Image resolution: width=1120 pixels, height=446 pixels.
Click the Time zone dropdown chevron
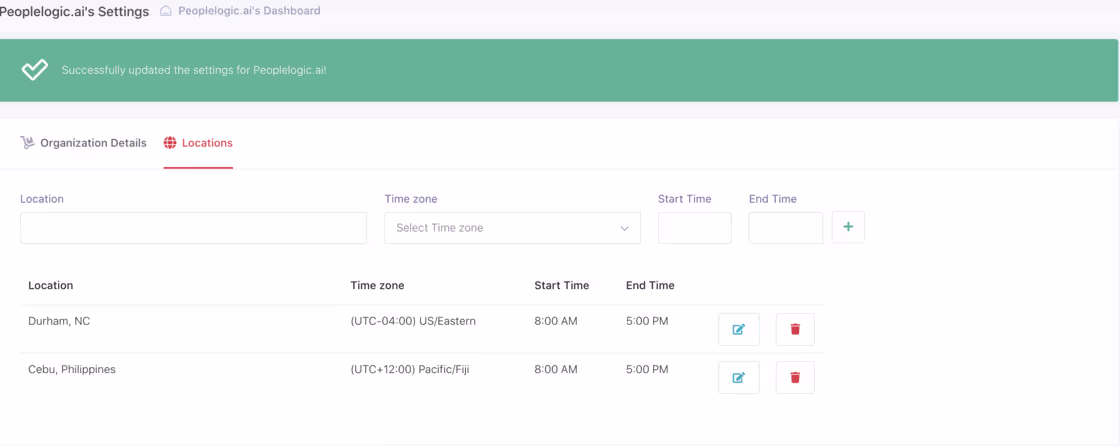(624, 229)
